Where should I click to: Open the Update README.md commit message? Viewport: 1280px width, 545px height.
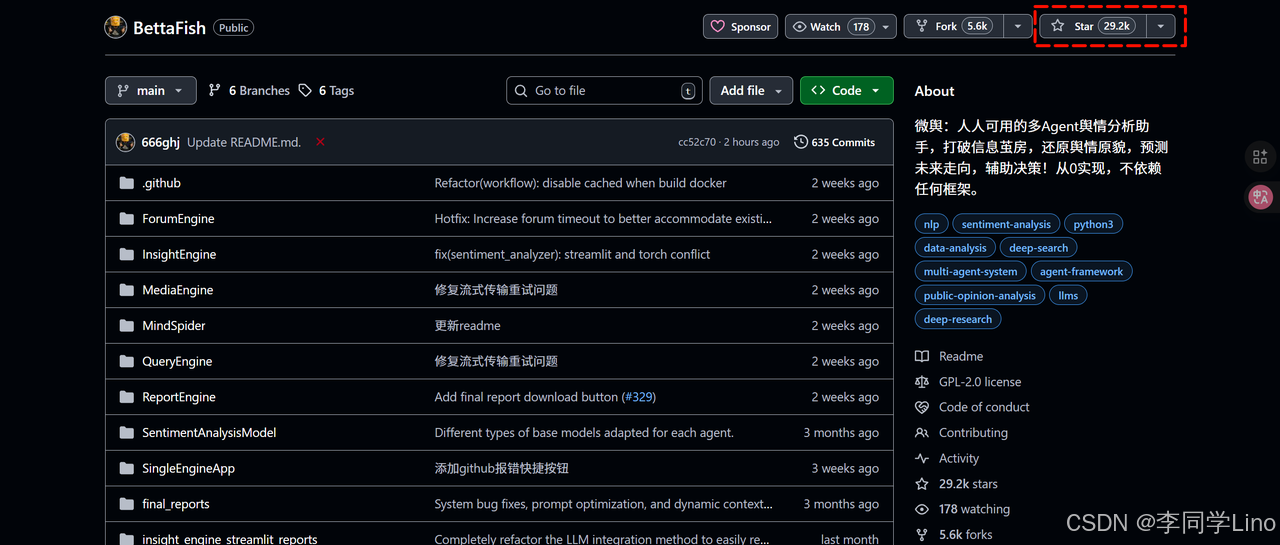[244, 142]
